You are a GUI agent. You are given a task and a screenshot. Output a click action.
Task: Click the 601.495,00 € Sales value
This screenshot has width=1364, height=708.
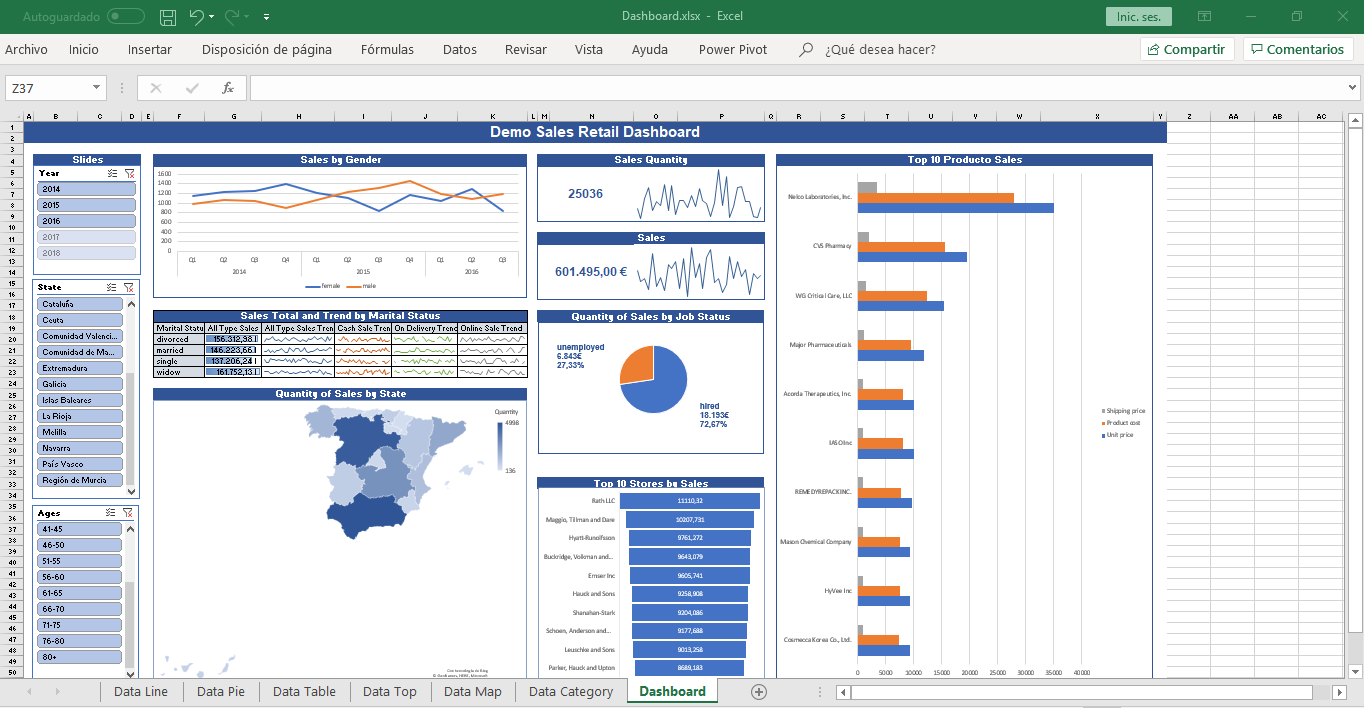coord(591,272)
